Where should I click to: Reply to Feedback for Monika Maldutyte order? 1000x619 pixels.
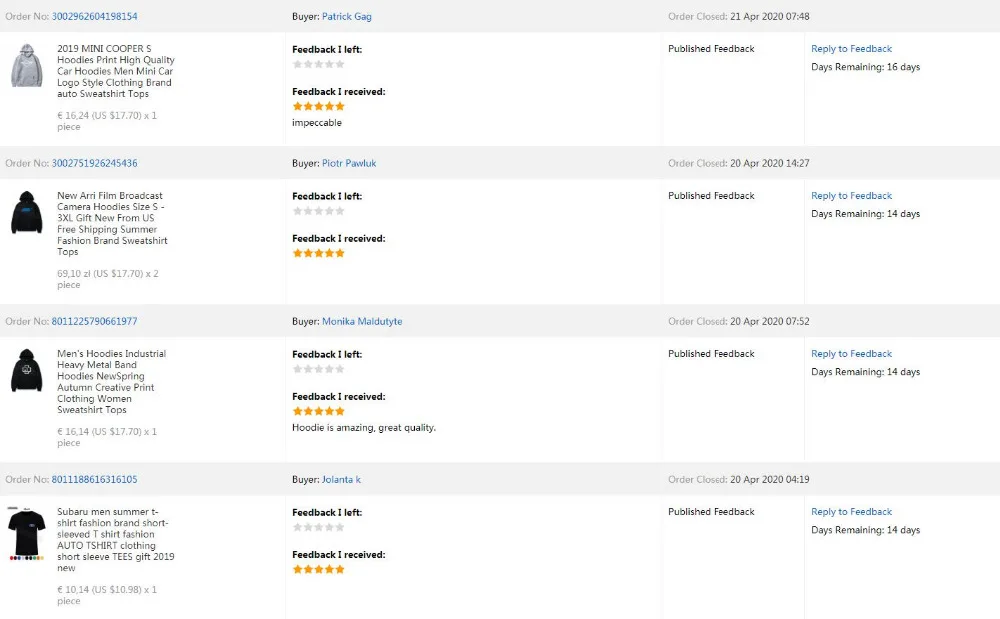(x=851, y=354)
